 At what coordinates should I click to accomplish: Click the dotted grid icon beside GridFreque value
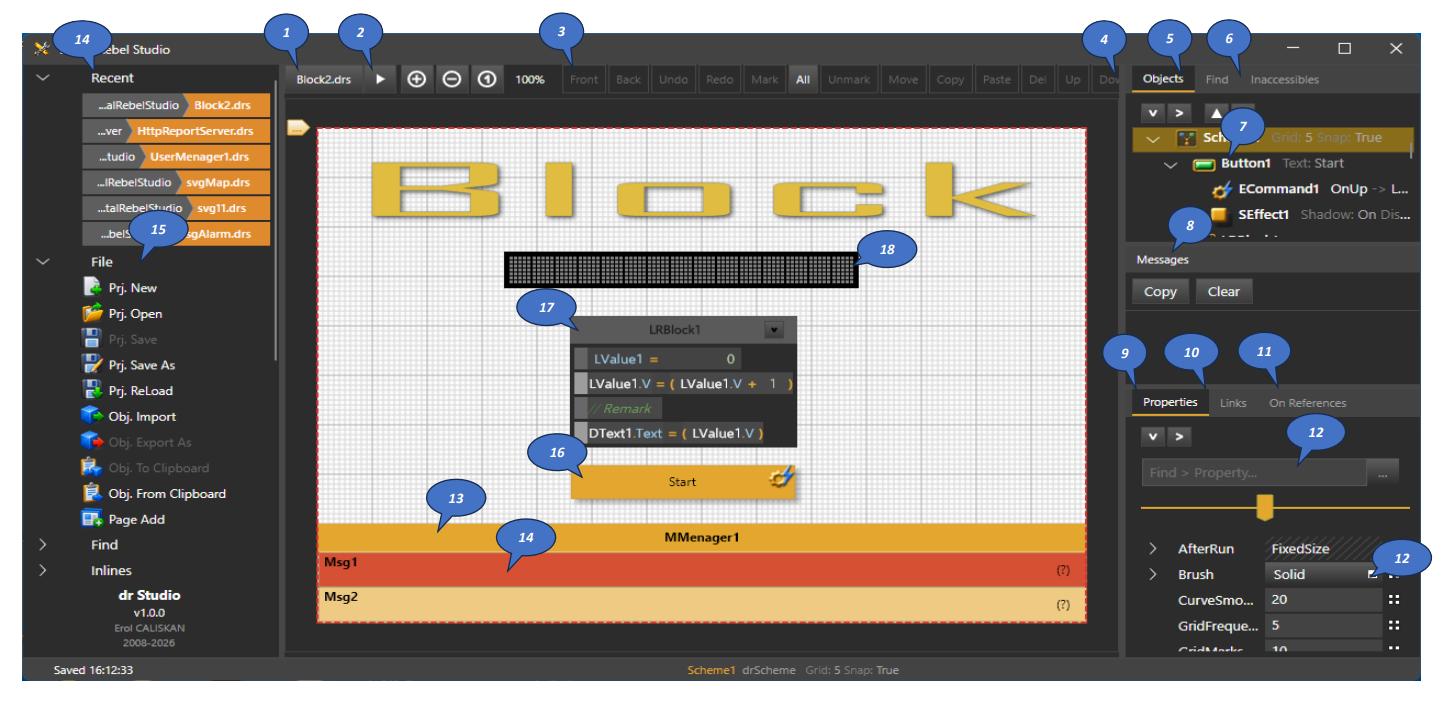[1393, 626]
